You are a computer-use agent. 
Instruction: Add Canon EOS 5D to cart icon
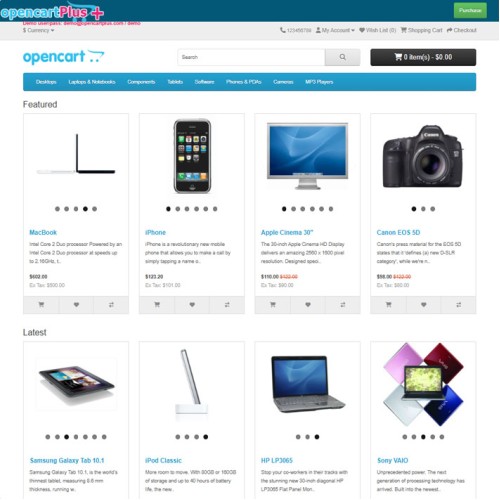[388, 305]
